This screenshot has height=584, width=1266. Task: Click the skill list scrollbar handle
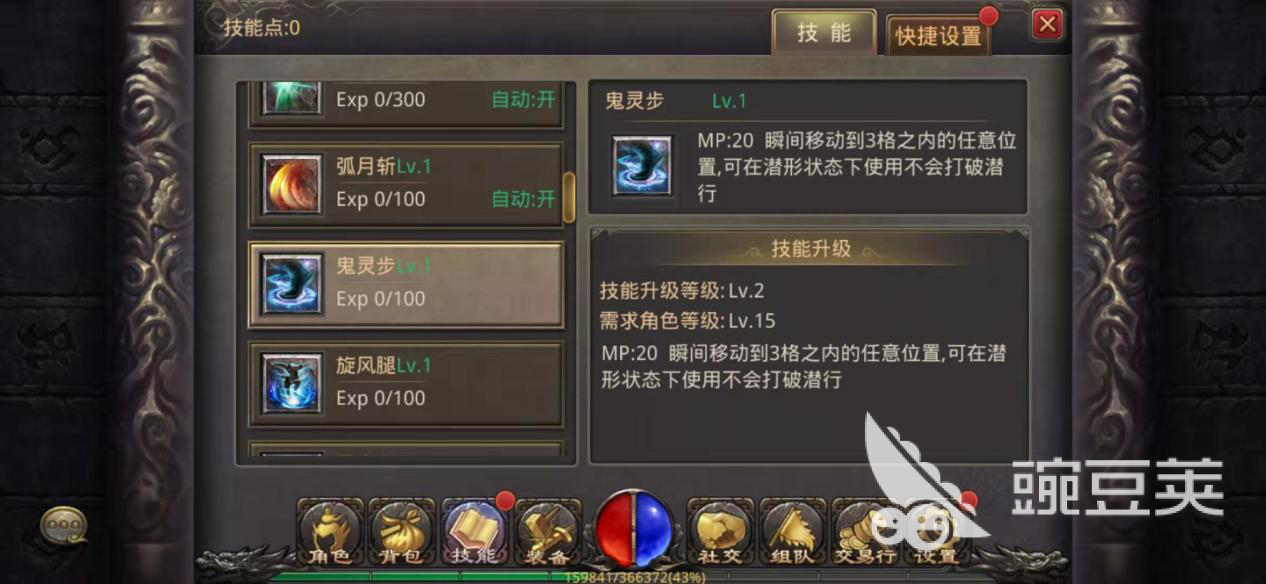point(569,197)
